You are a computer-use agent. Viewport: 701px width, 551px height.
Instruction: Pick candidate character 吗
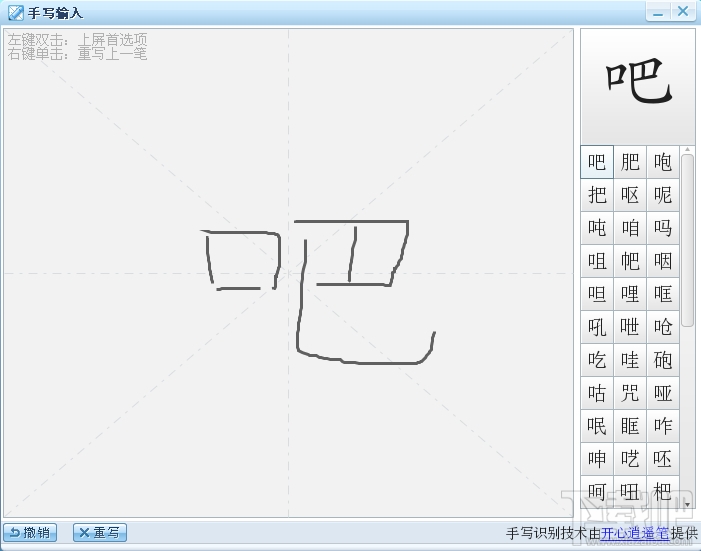click(663, 228)
